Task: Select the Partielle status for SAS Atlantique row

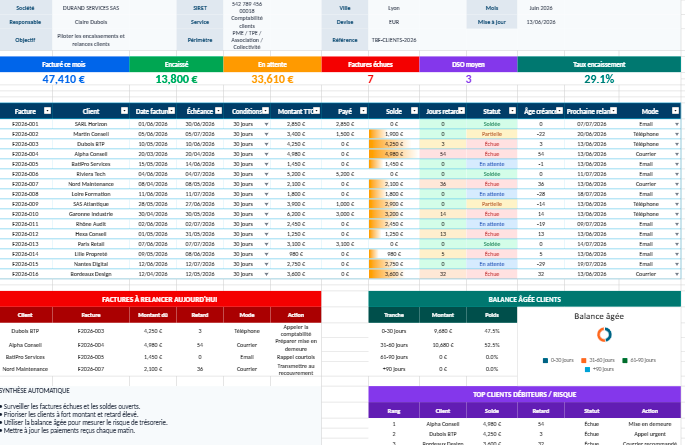Action: (x=491, y=204)
